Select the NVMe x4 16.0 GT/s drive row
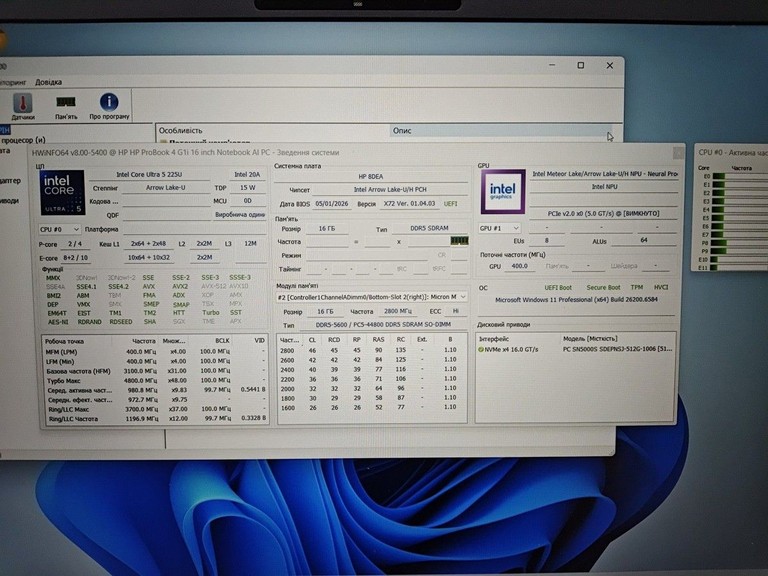This screenshot has height=576, width=768. tap(576, 349)
